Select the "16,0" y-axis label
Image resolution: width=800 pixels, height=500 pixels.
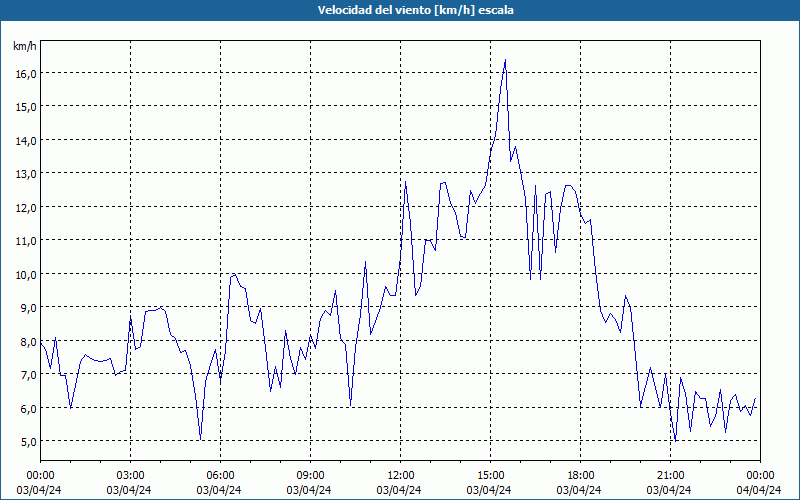pyautogui.click(x=26, y=73)
